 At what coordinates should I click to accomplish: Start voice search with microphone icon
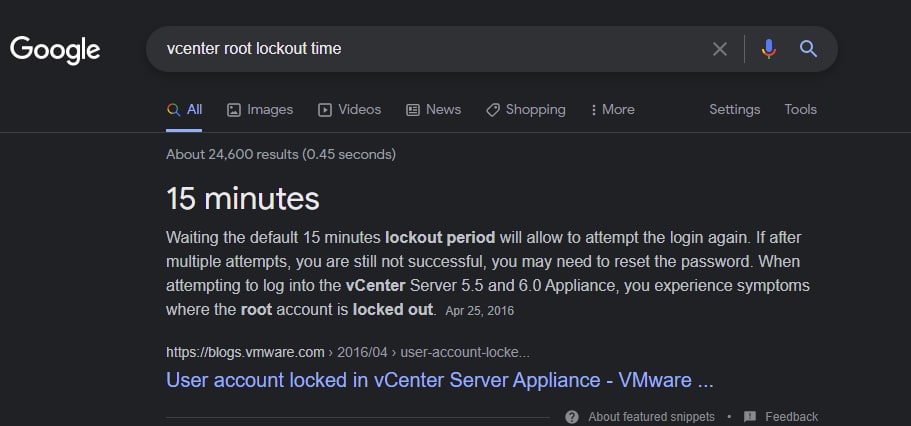[x=769, y=49]
